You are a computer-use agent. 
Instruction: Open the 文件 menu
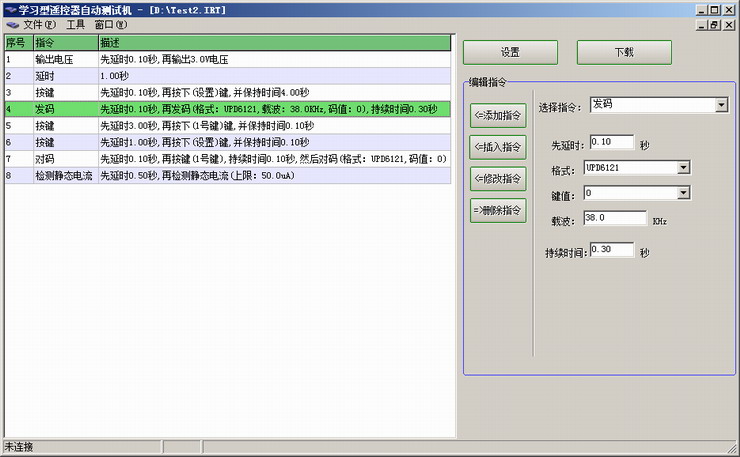point(40,24)
